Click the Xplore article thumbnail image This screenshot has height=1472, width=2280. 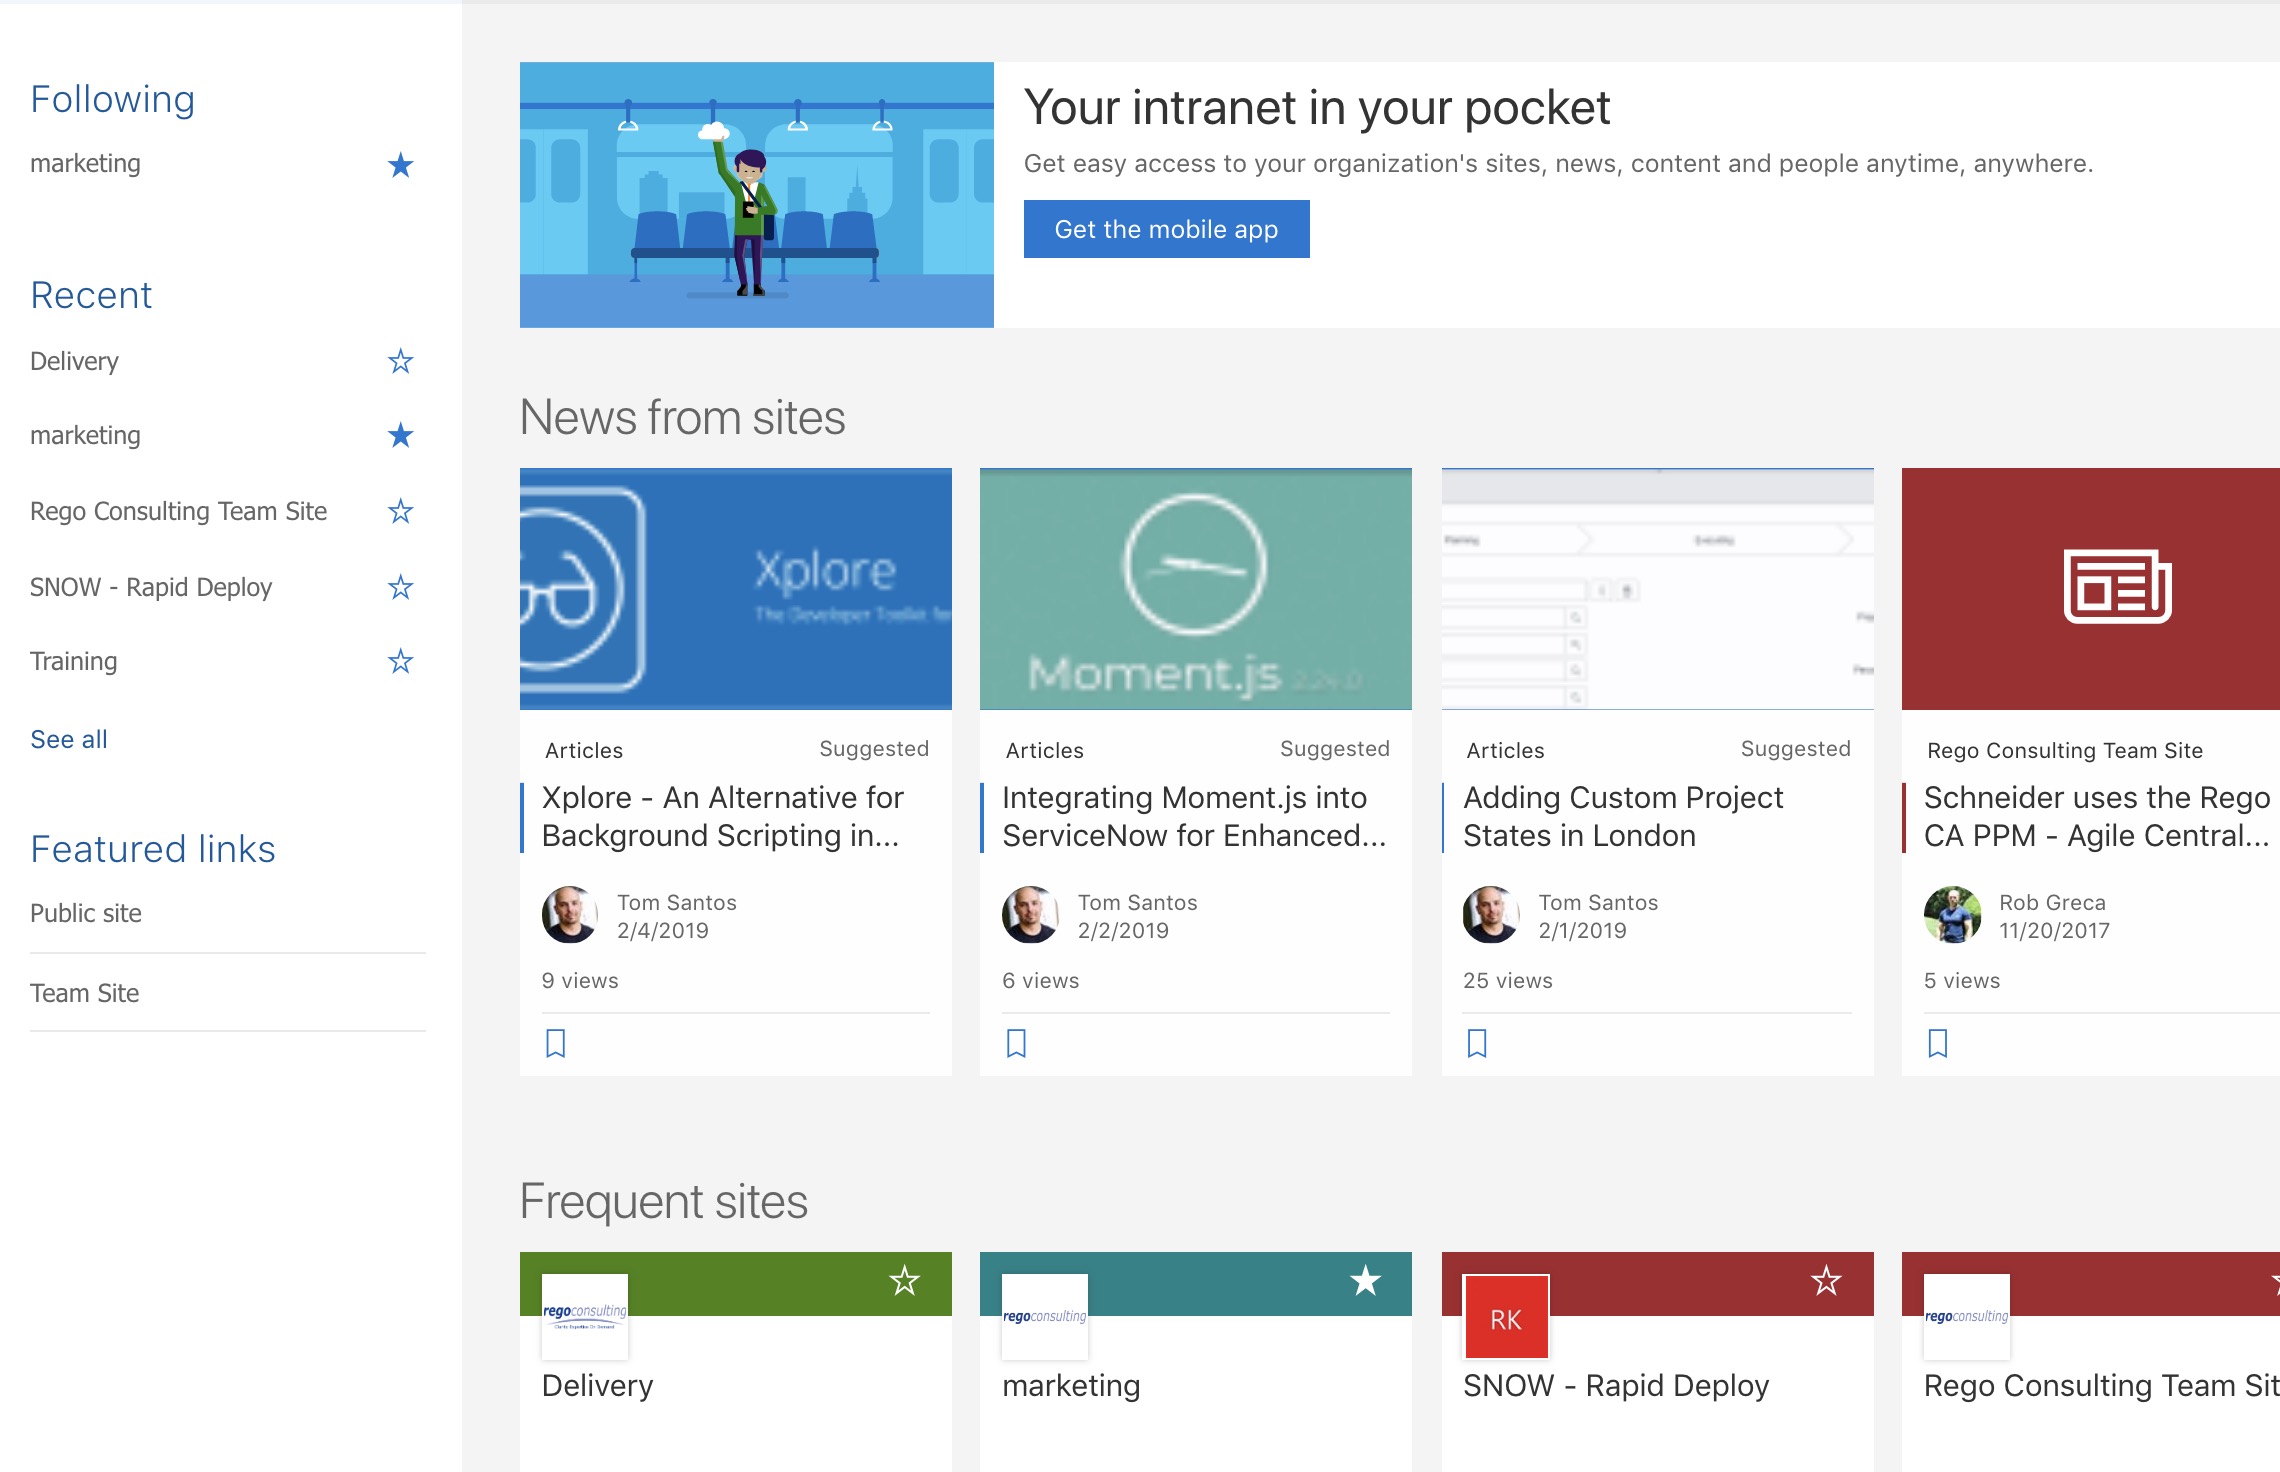click(x=736, y=589)
